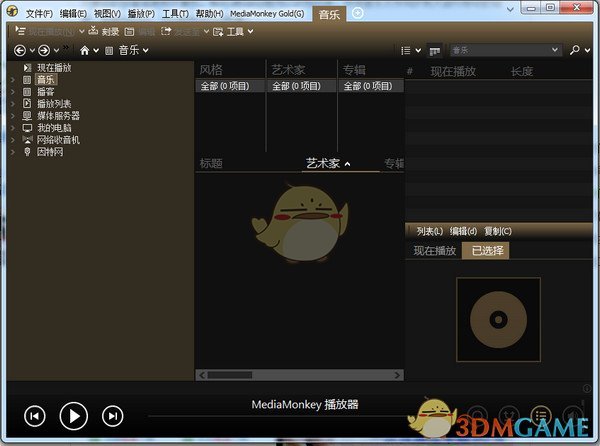Click the forward navigation arrow icon

pyautogui.click(x=44, y=50)
